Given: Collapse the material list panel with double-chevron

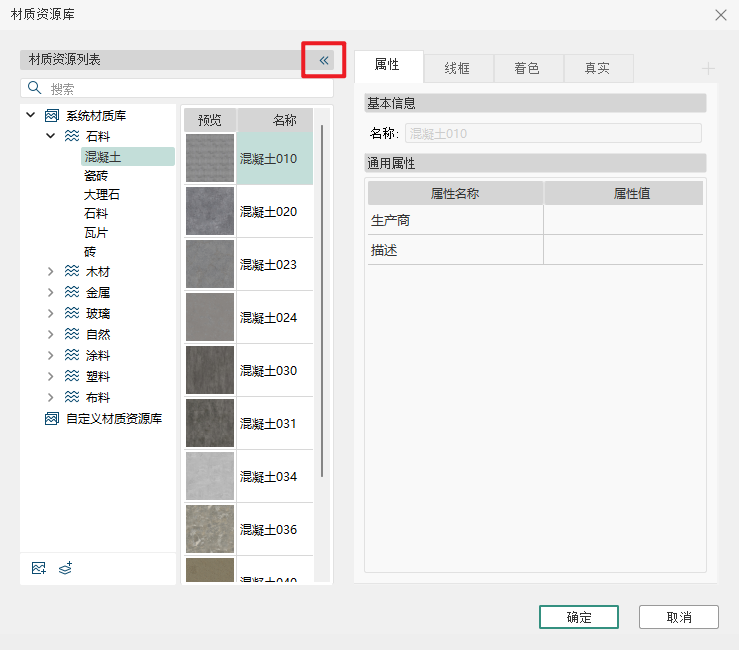Looking at the screenshot, I should (324, 61).
